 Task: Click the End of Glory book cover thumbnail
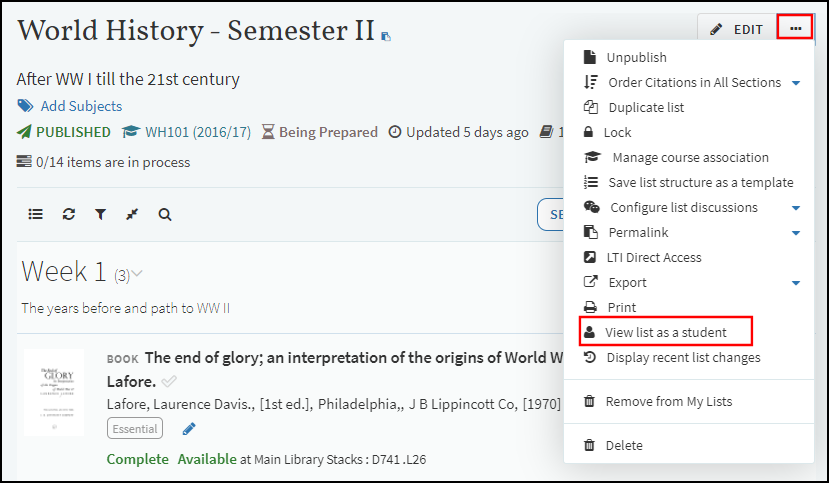point(54,392)
